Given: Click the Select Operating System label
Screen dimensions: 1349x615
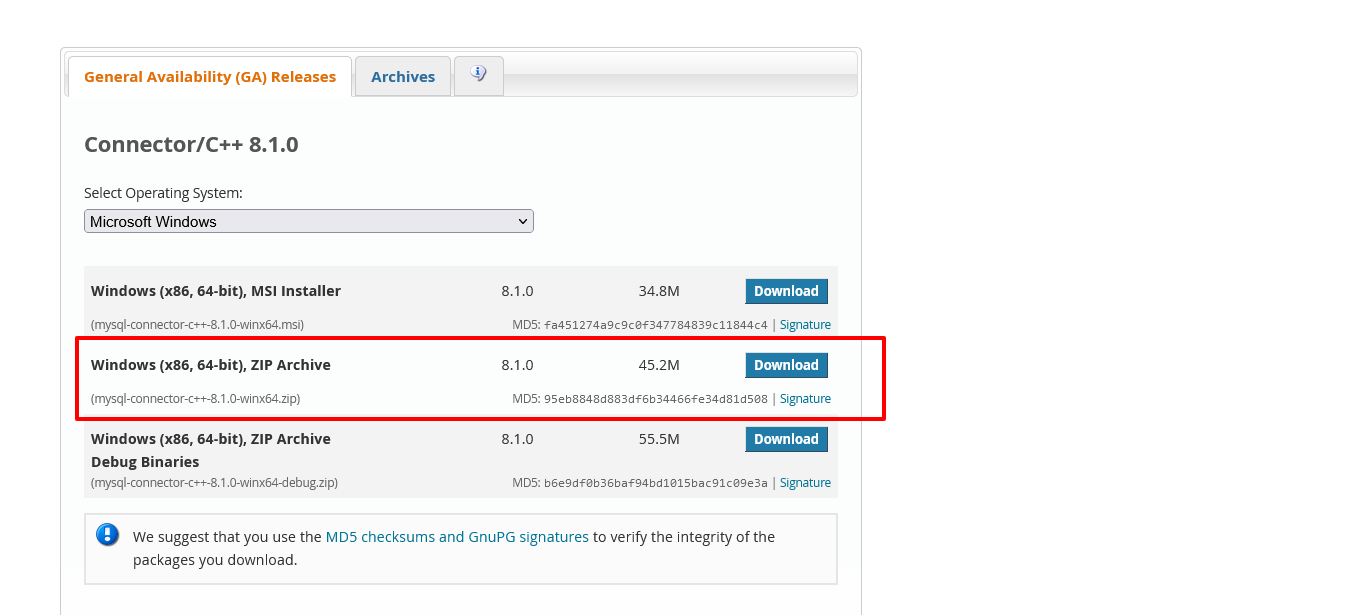Looking at the screenshot, I should tap(163, 192).
